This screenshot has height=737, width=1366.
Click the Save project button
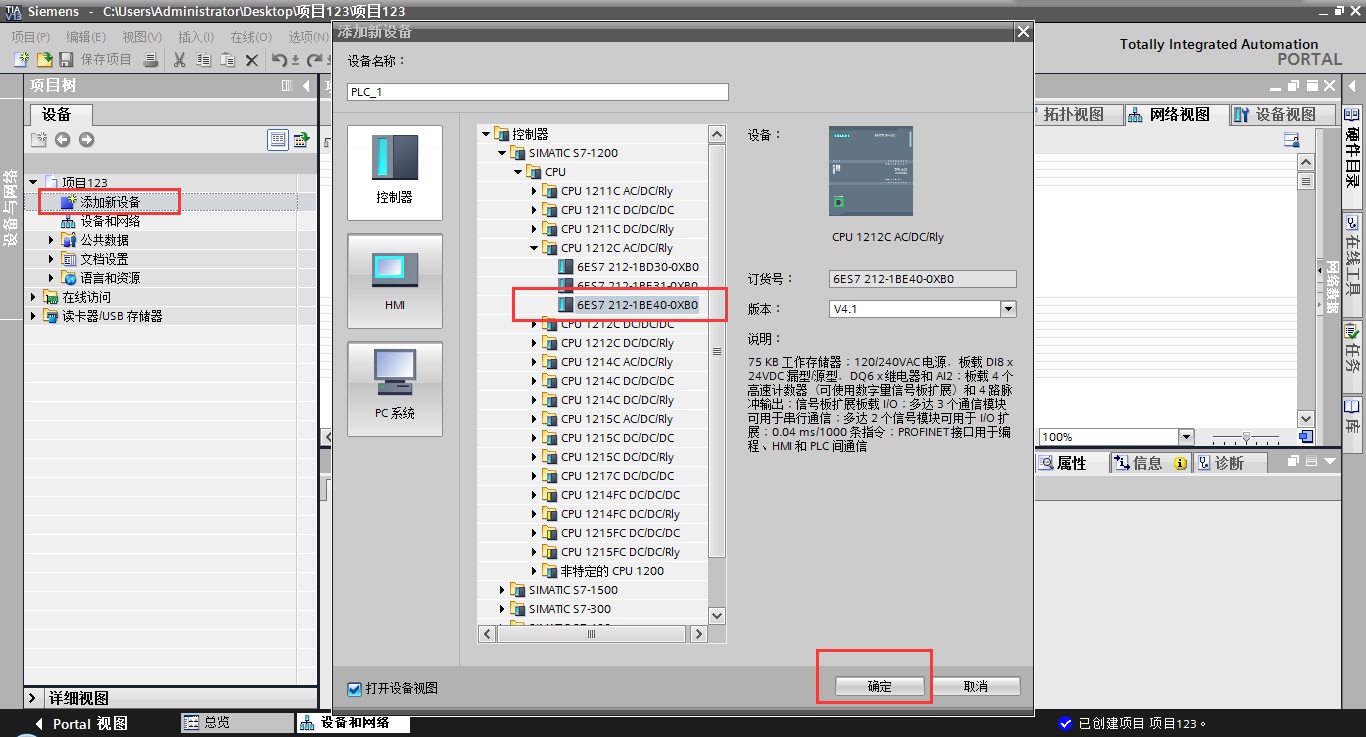pos(97,60)
